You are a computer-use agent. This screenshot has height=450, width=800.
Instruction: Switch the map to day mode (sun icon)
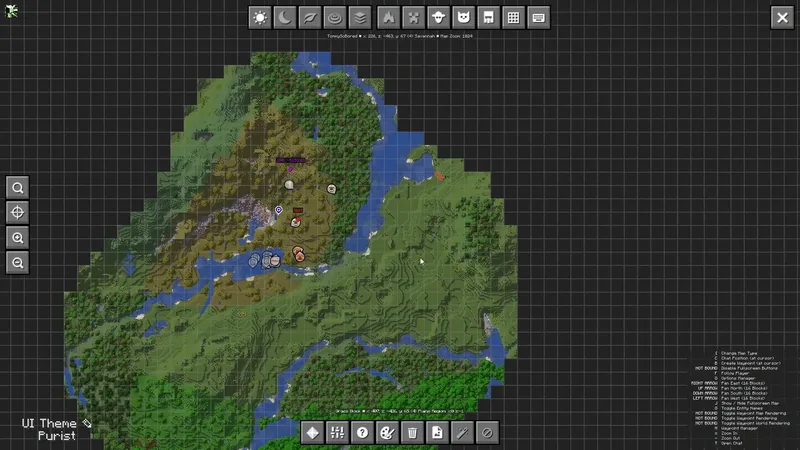pyautogui.click(x=260, y=18)
